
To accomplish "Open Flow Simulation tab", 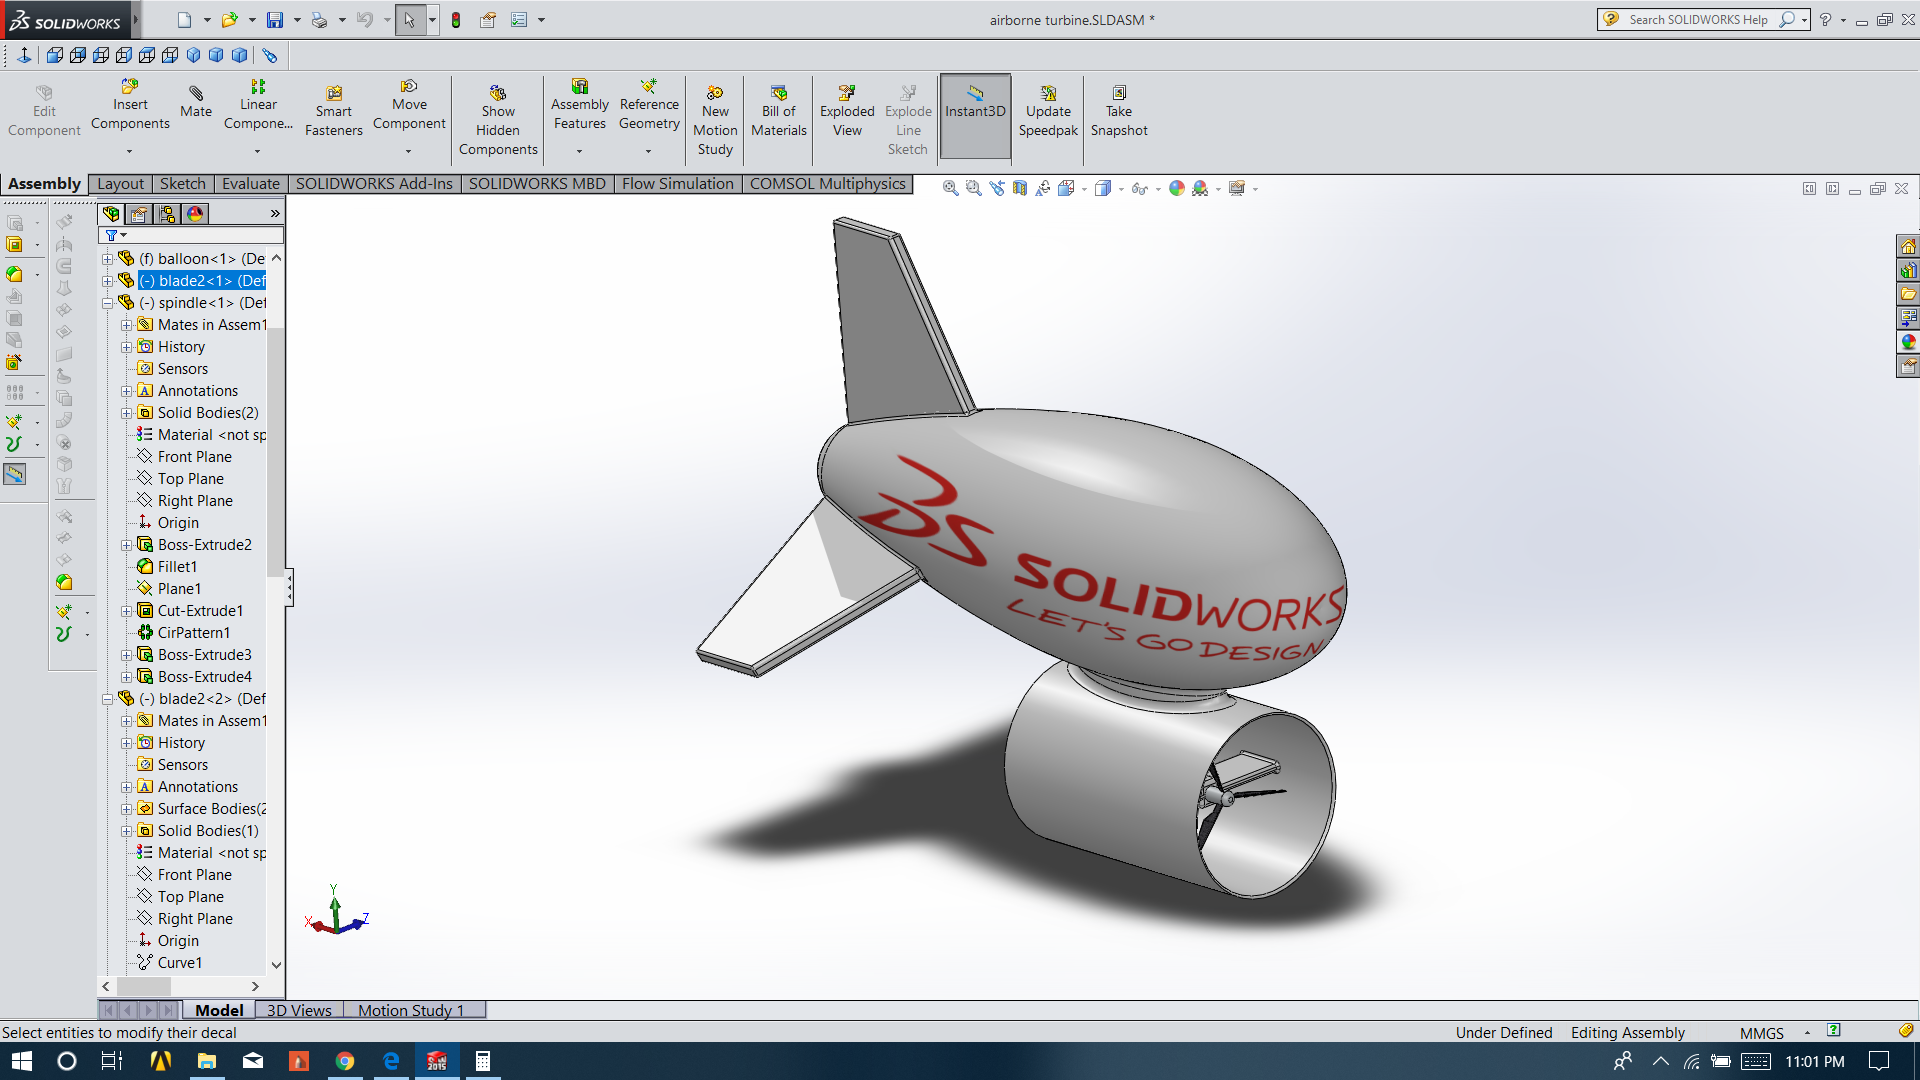I will pos(678,184).
